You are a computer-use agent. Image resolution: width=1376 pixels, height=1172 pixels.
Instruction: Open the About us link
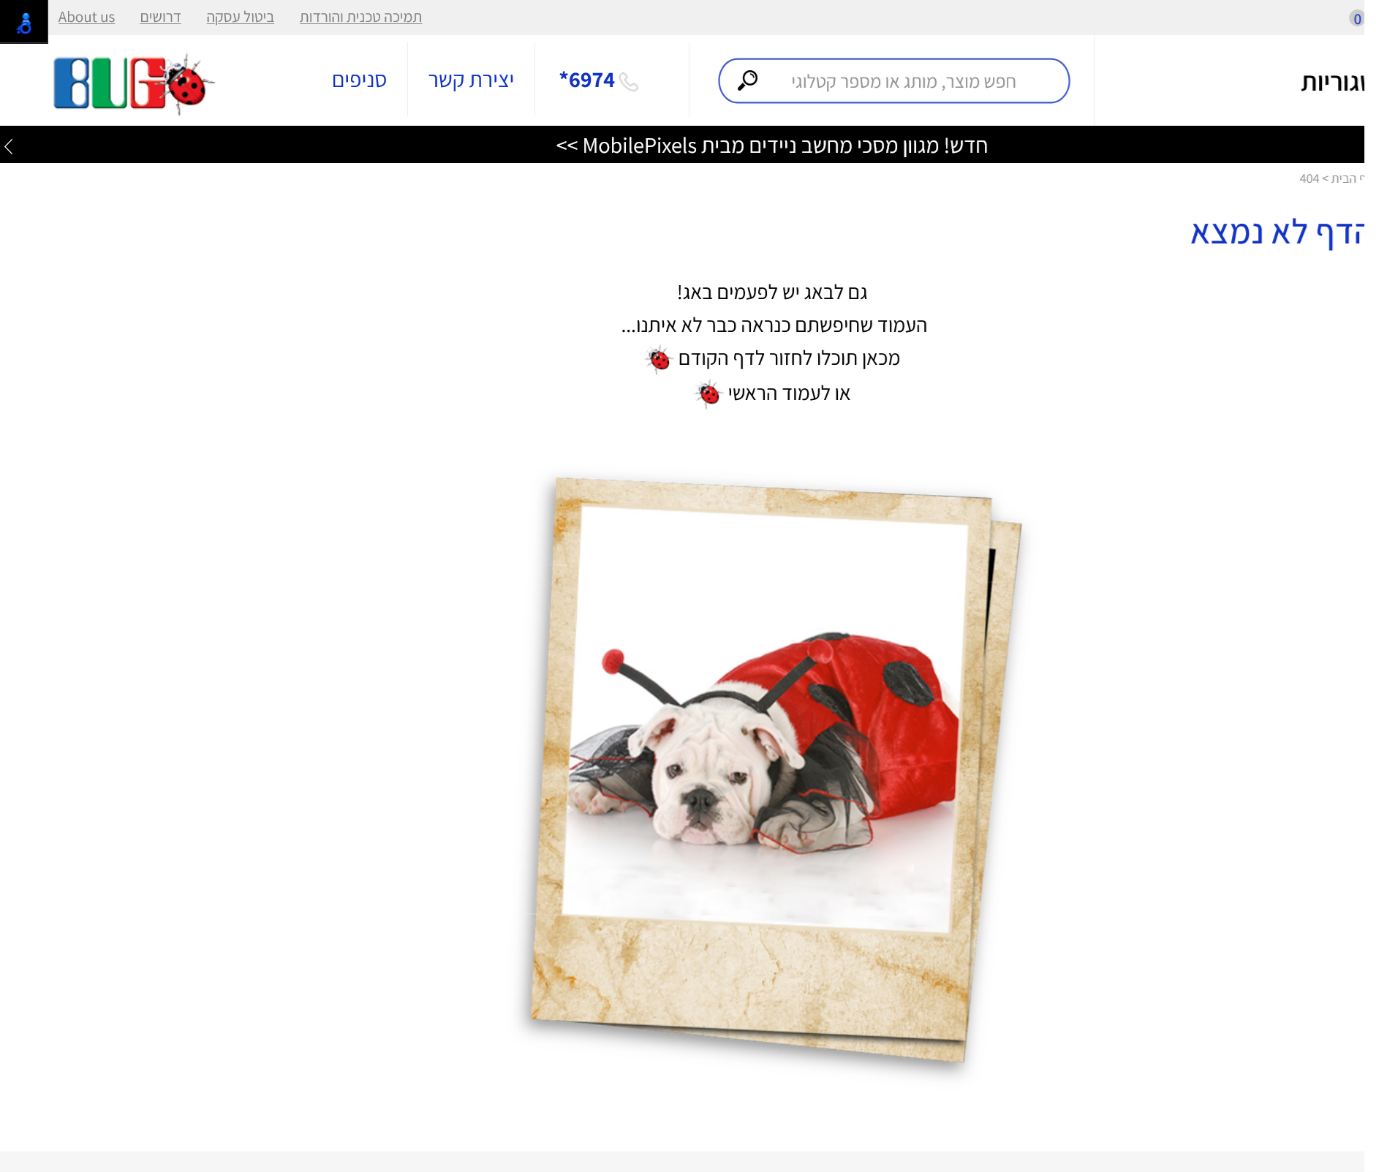[86, 17]
